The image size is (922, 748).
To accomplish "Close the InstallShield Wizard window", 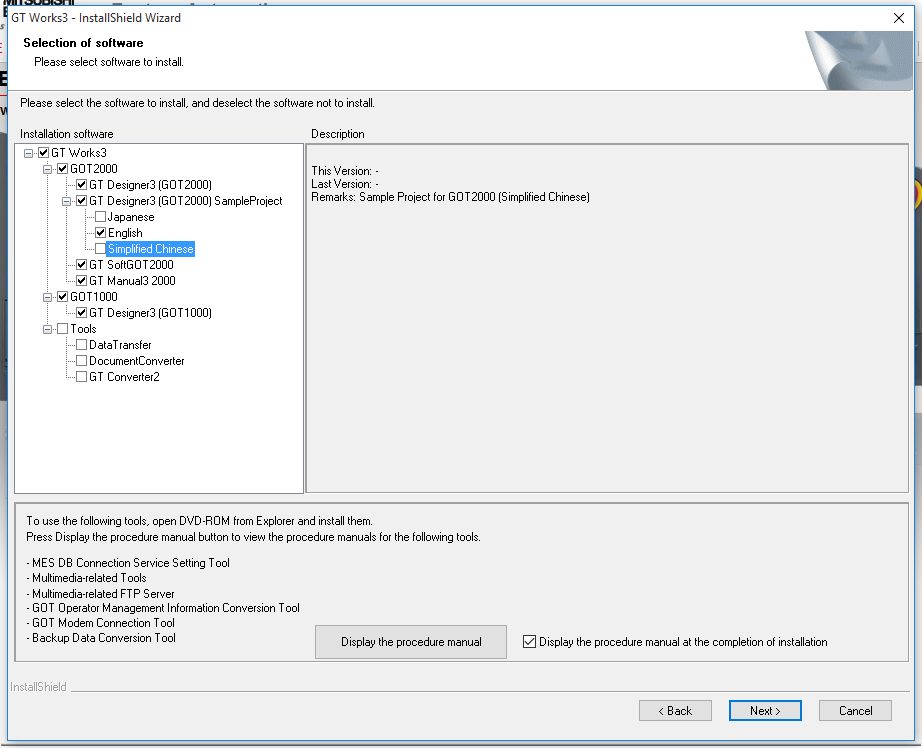I will [x=899, y=18].
